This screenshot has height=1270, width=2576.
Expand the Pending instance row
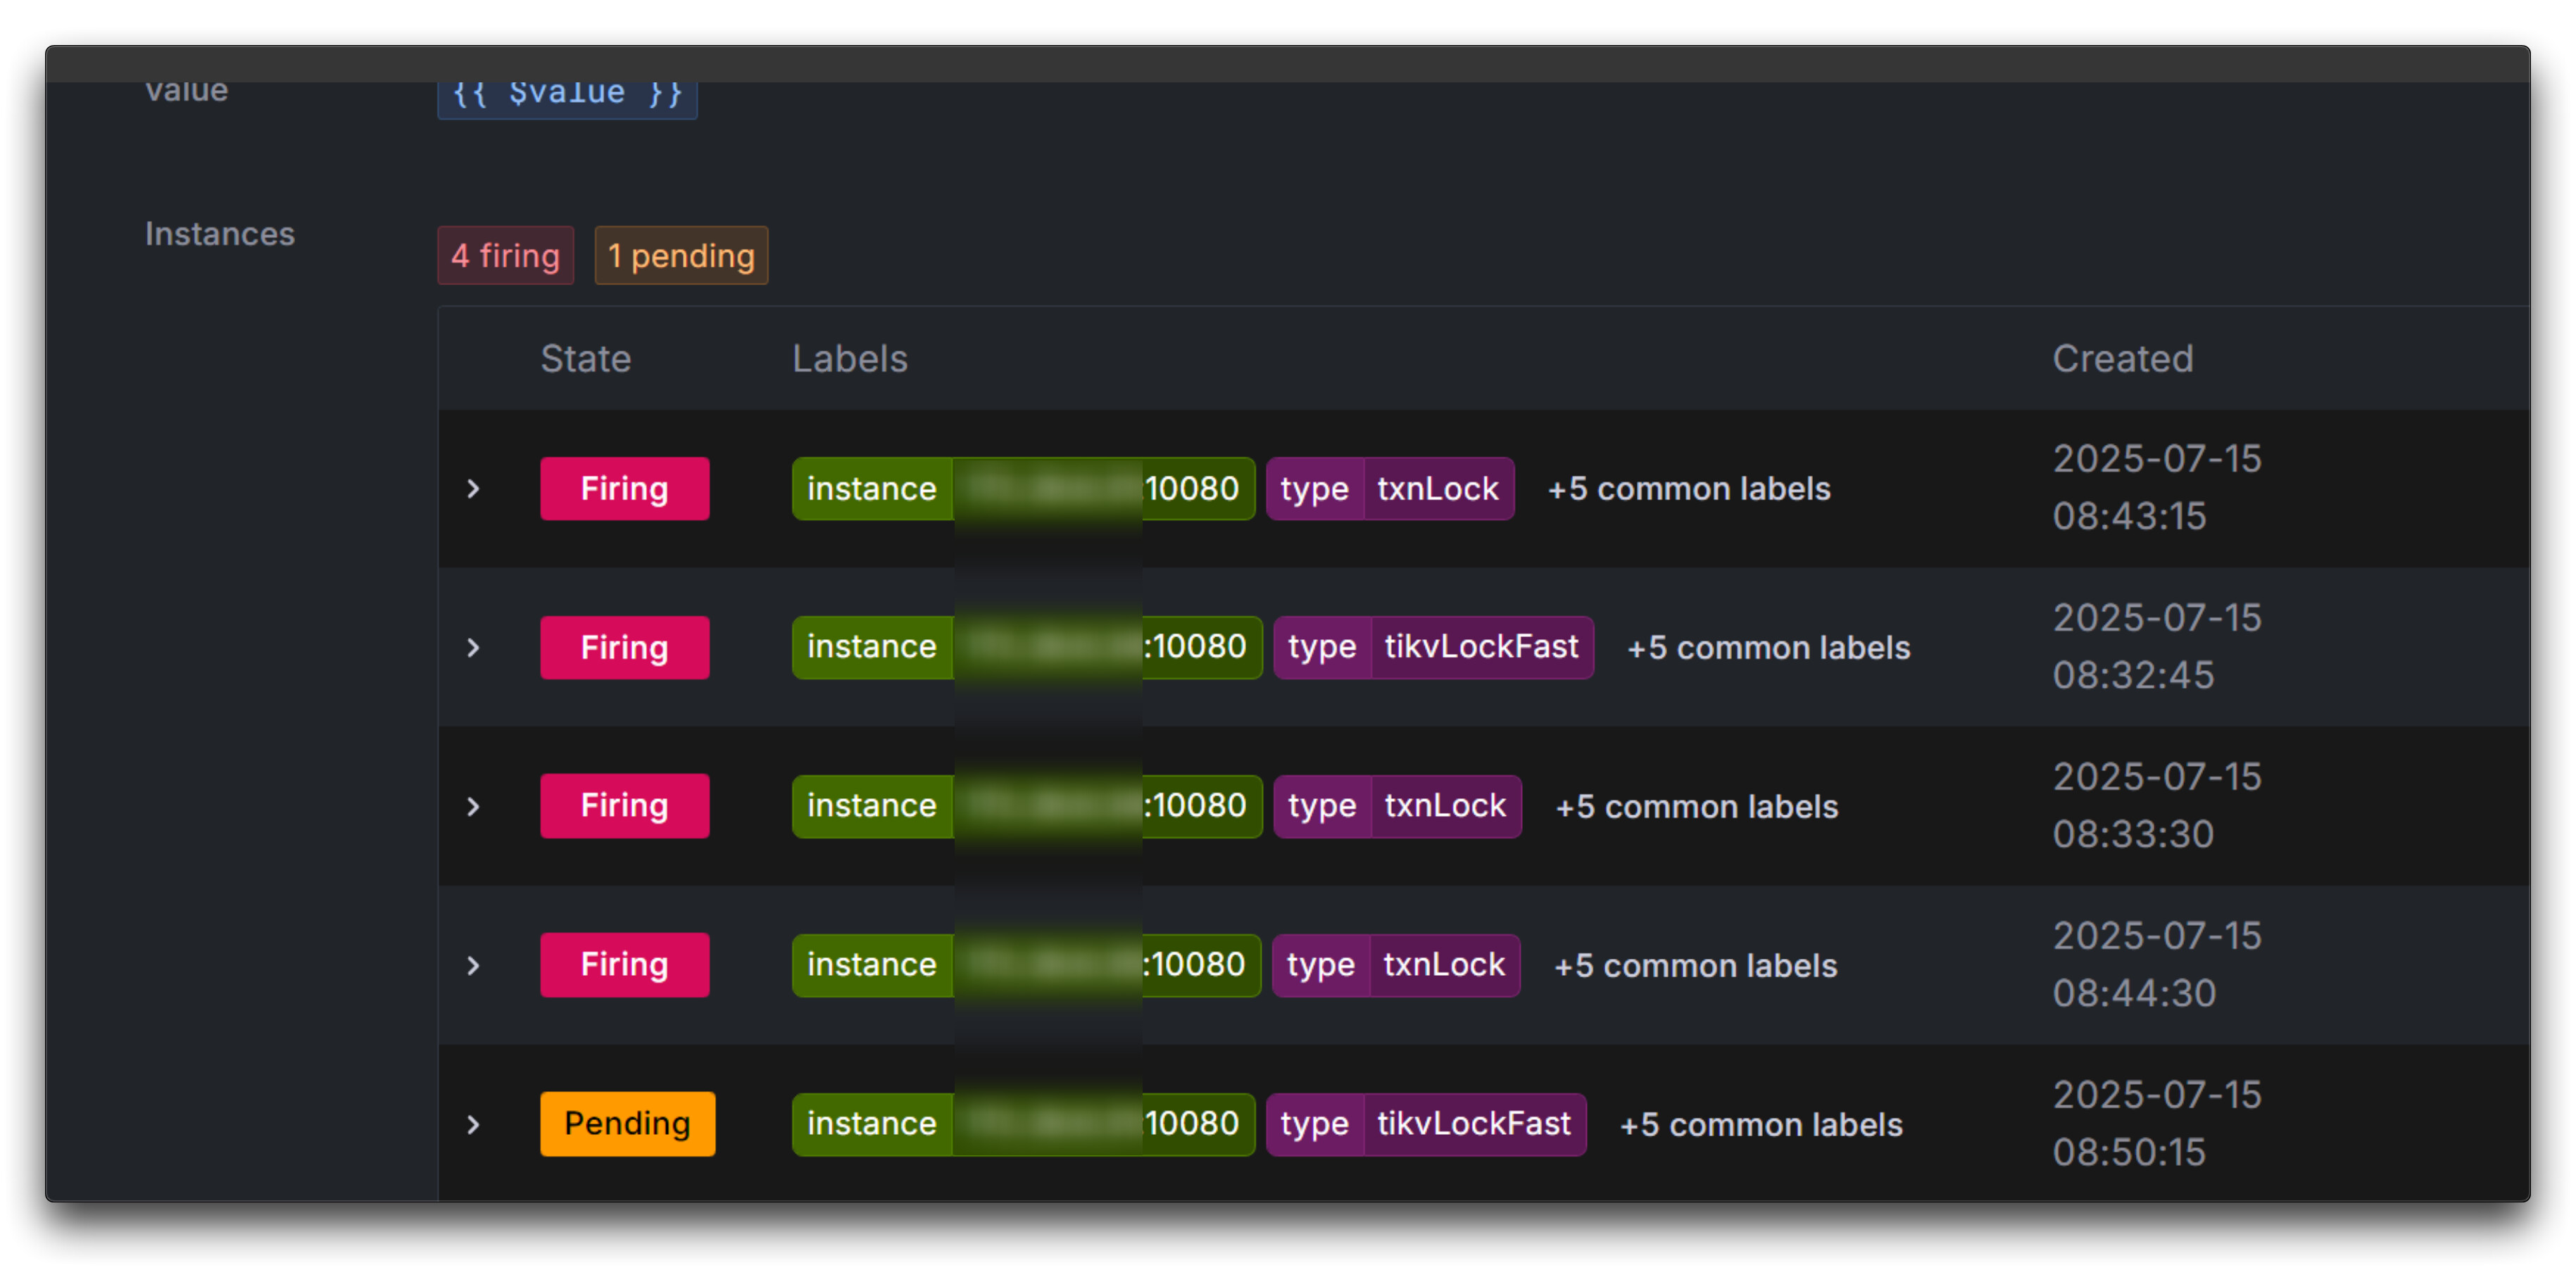pyautogui.click(x=473, y=1125)
